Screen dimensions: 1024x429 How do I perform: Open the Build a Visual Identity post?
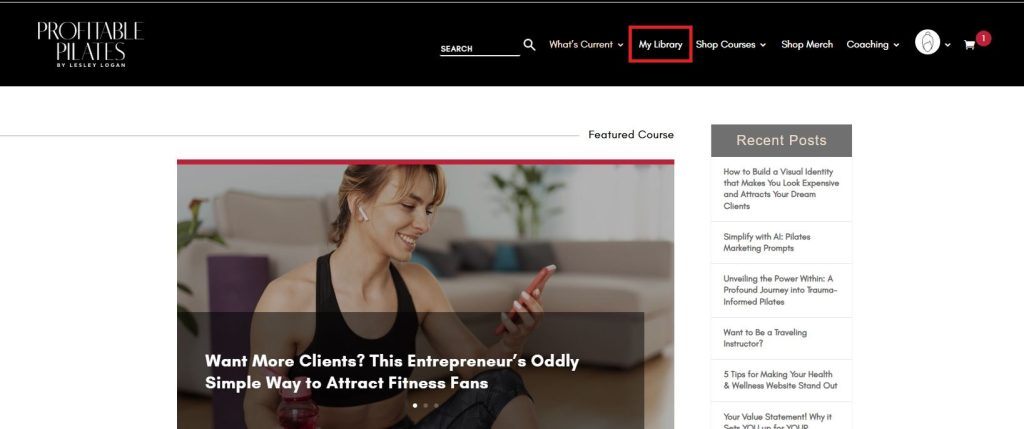click(781, 189)
